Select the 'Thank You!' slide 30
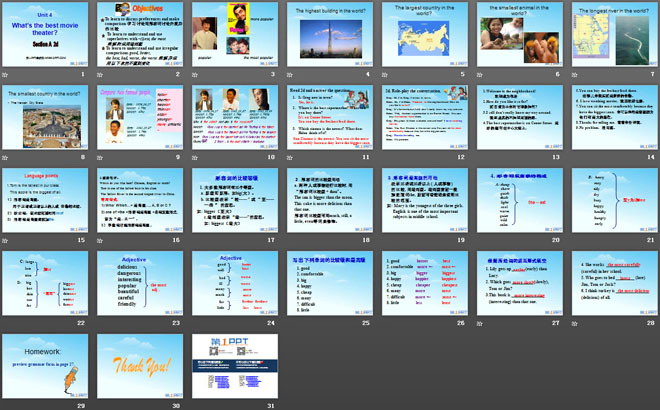660x410 pixels. pyautogui.click(x=140, y=366)
